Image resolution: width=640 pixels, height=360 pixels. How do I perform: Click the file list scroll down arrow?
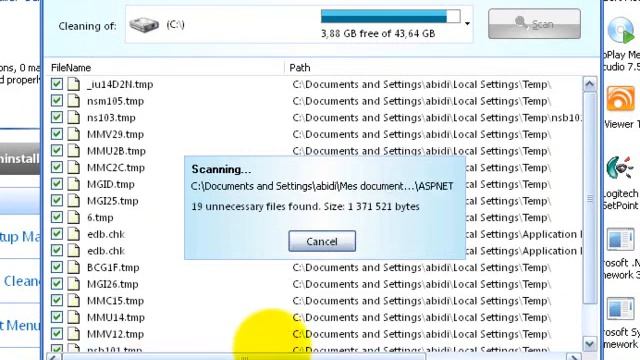coord(589,344)
